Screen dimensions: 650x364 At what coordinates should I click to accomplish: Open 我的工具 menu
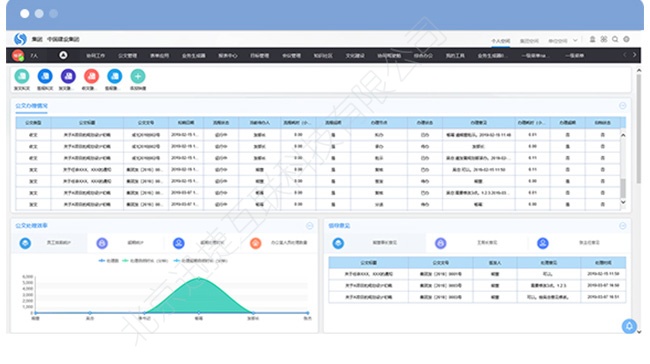[x=455, y=56]
